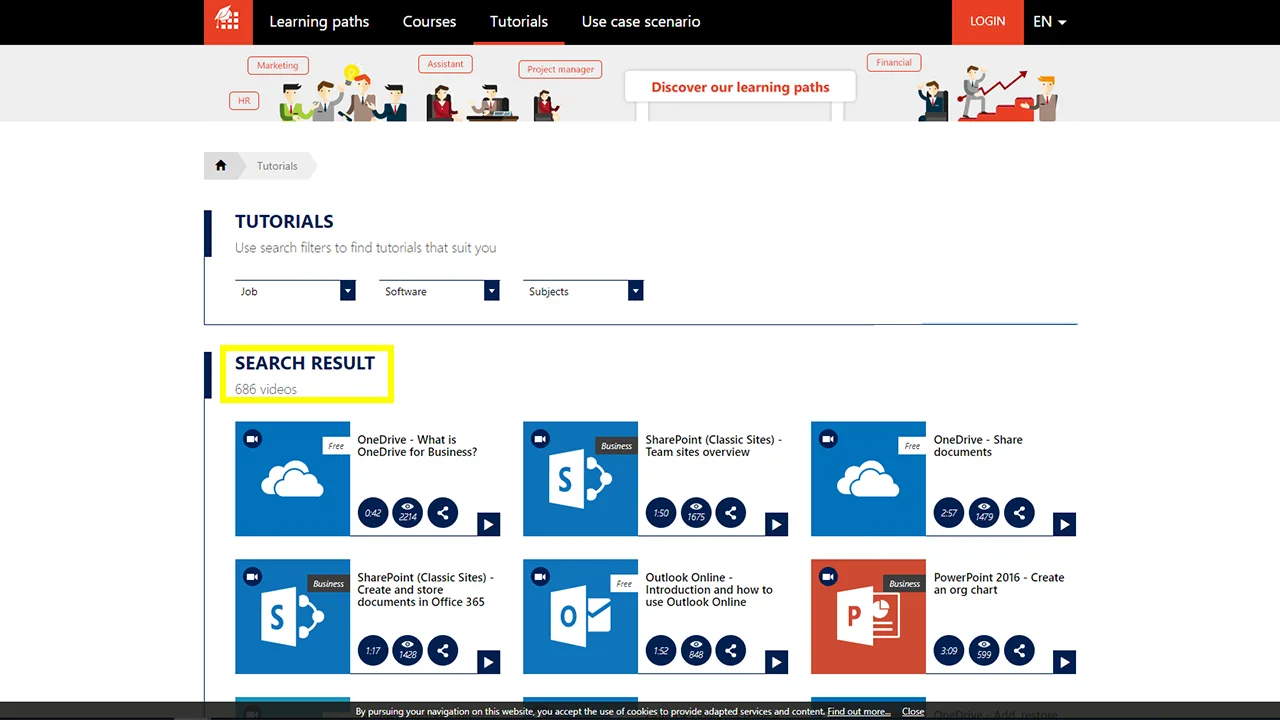
Task: Share What is OneDrive for Business video
Action: [x=442, y=513]
